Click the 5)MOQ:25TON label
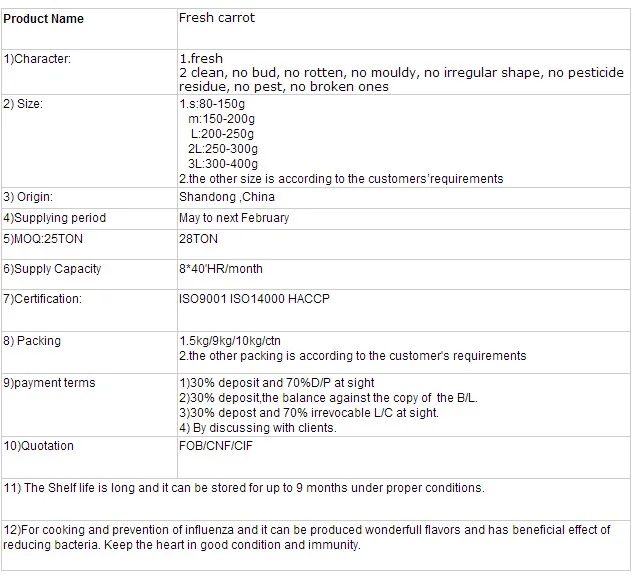The height and width of the screenshot is (576, 635). pos(43,240)
